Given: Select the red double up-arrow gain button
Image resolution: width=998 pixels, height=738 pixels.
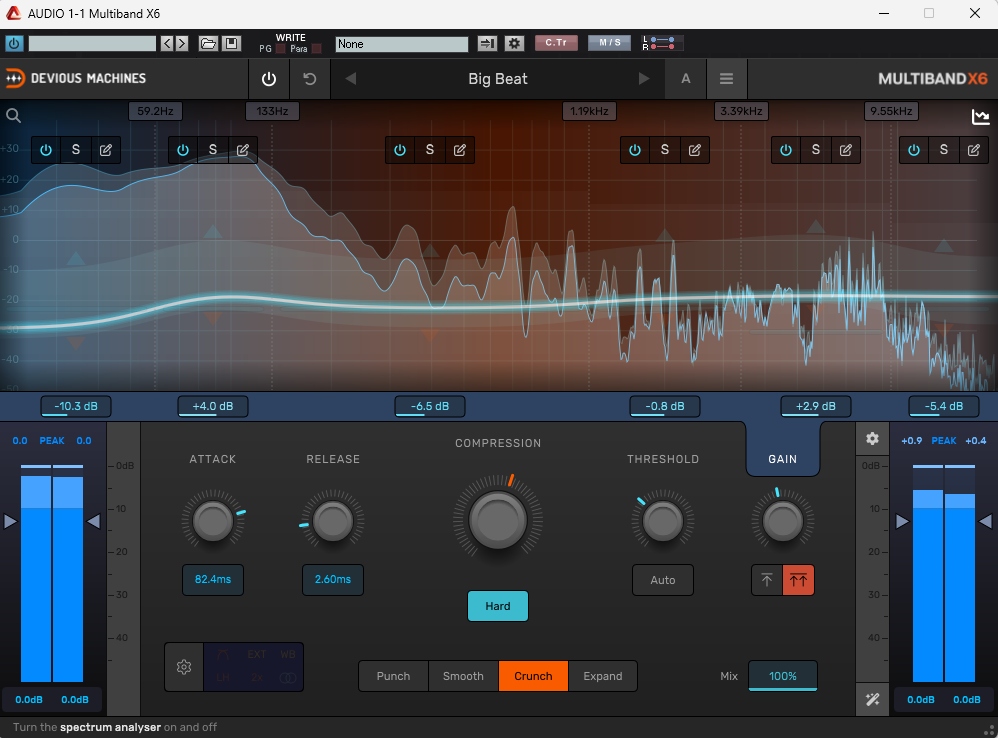Looking at the screenshot, I should pyautogui.click(x=798, y=580).
